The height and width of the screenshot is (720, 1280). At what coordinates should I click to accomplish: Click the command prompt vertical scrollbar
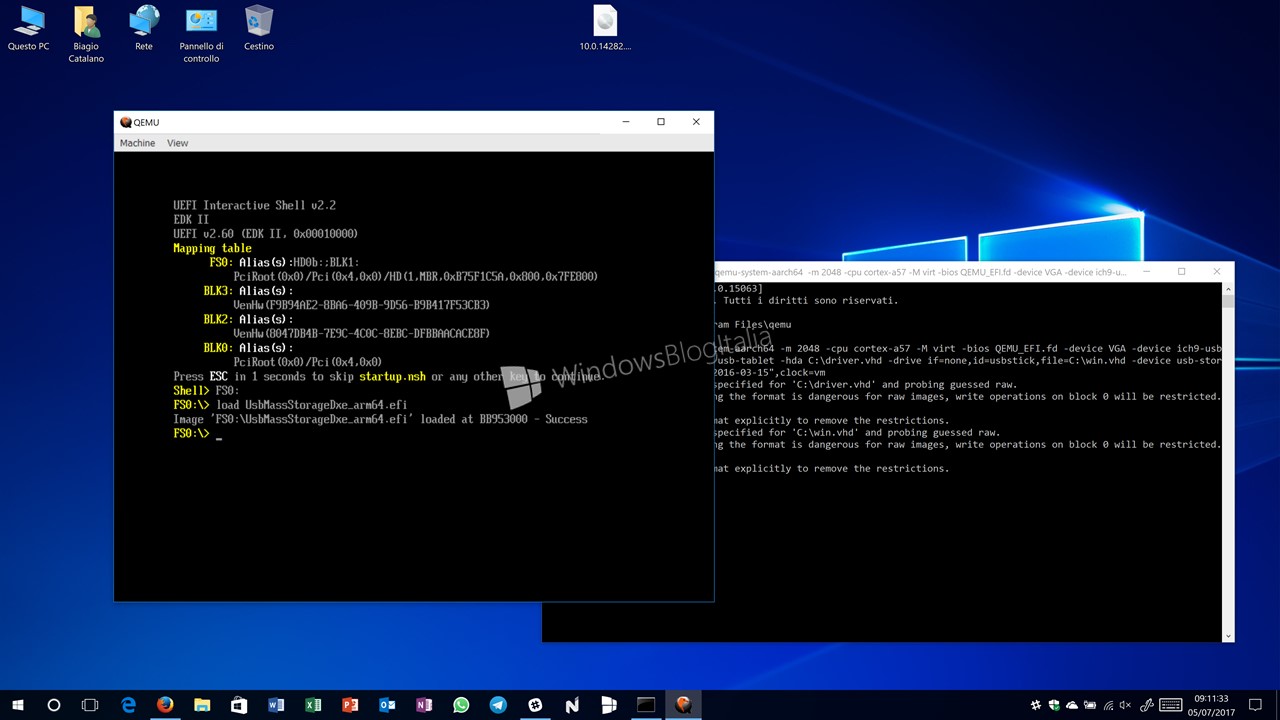(x=1228, y=462)
